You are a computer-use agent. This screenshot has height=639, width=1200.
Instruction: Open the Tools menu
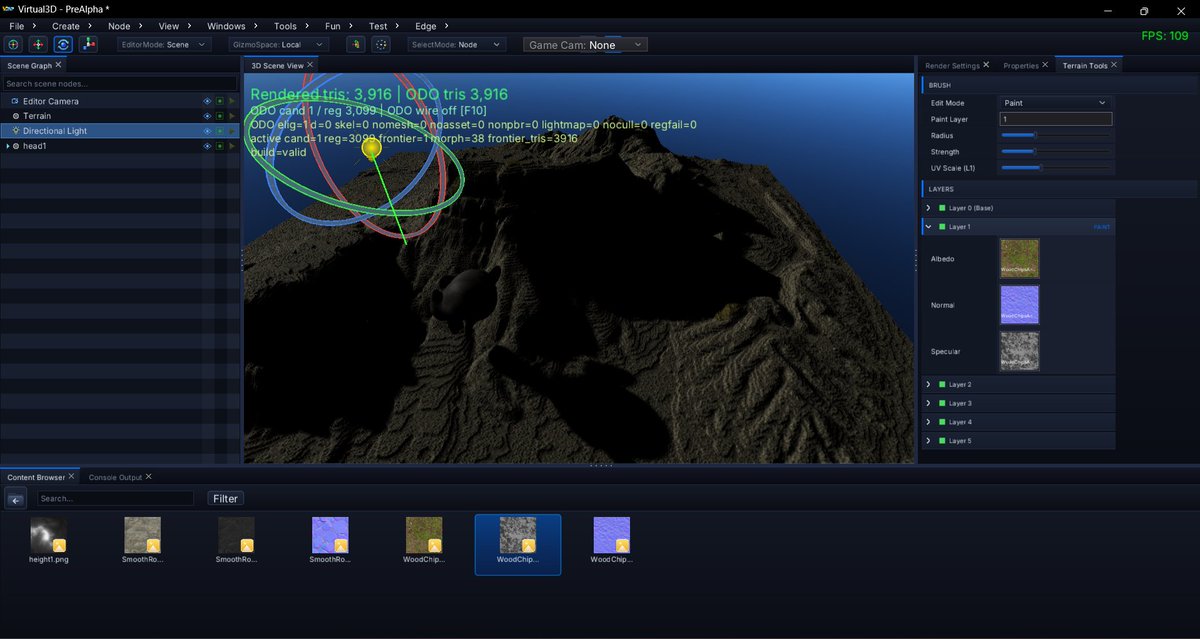pyautogui.click(x=285, y=26)
